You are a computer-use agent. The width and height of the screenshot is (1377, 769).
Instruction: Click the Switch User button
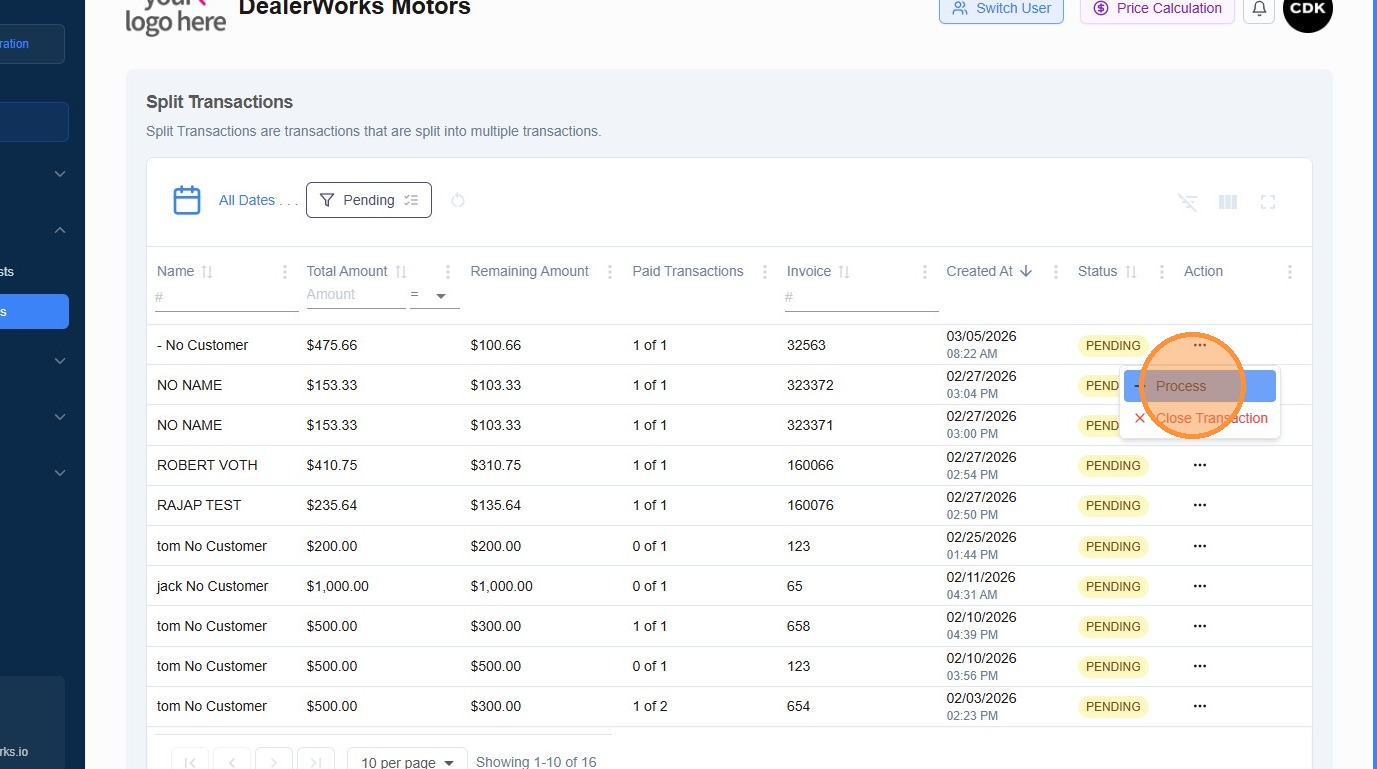[1001, 9]
